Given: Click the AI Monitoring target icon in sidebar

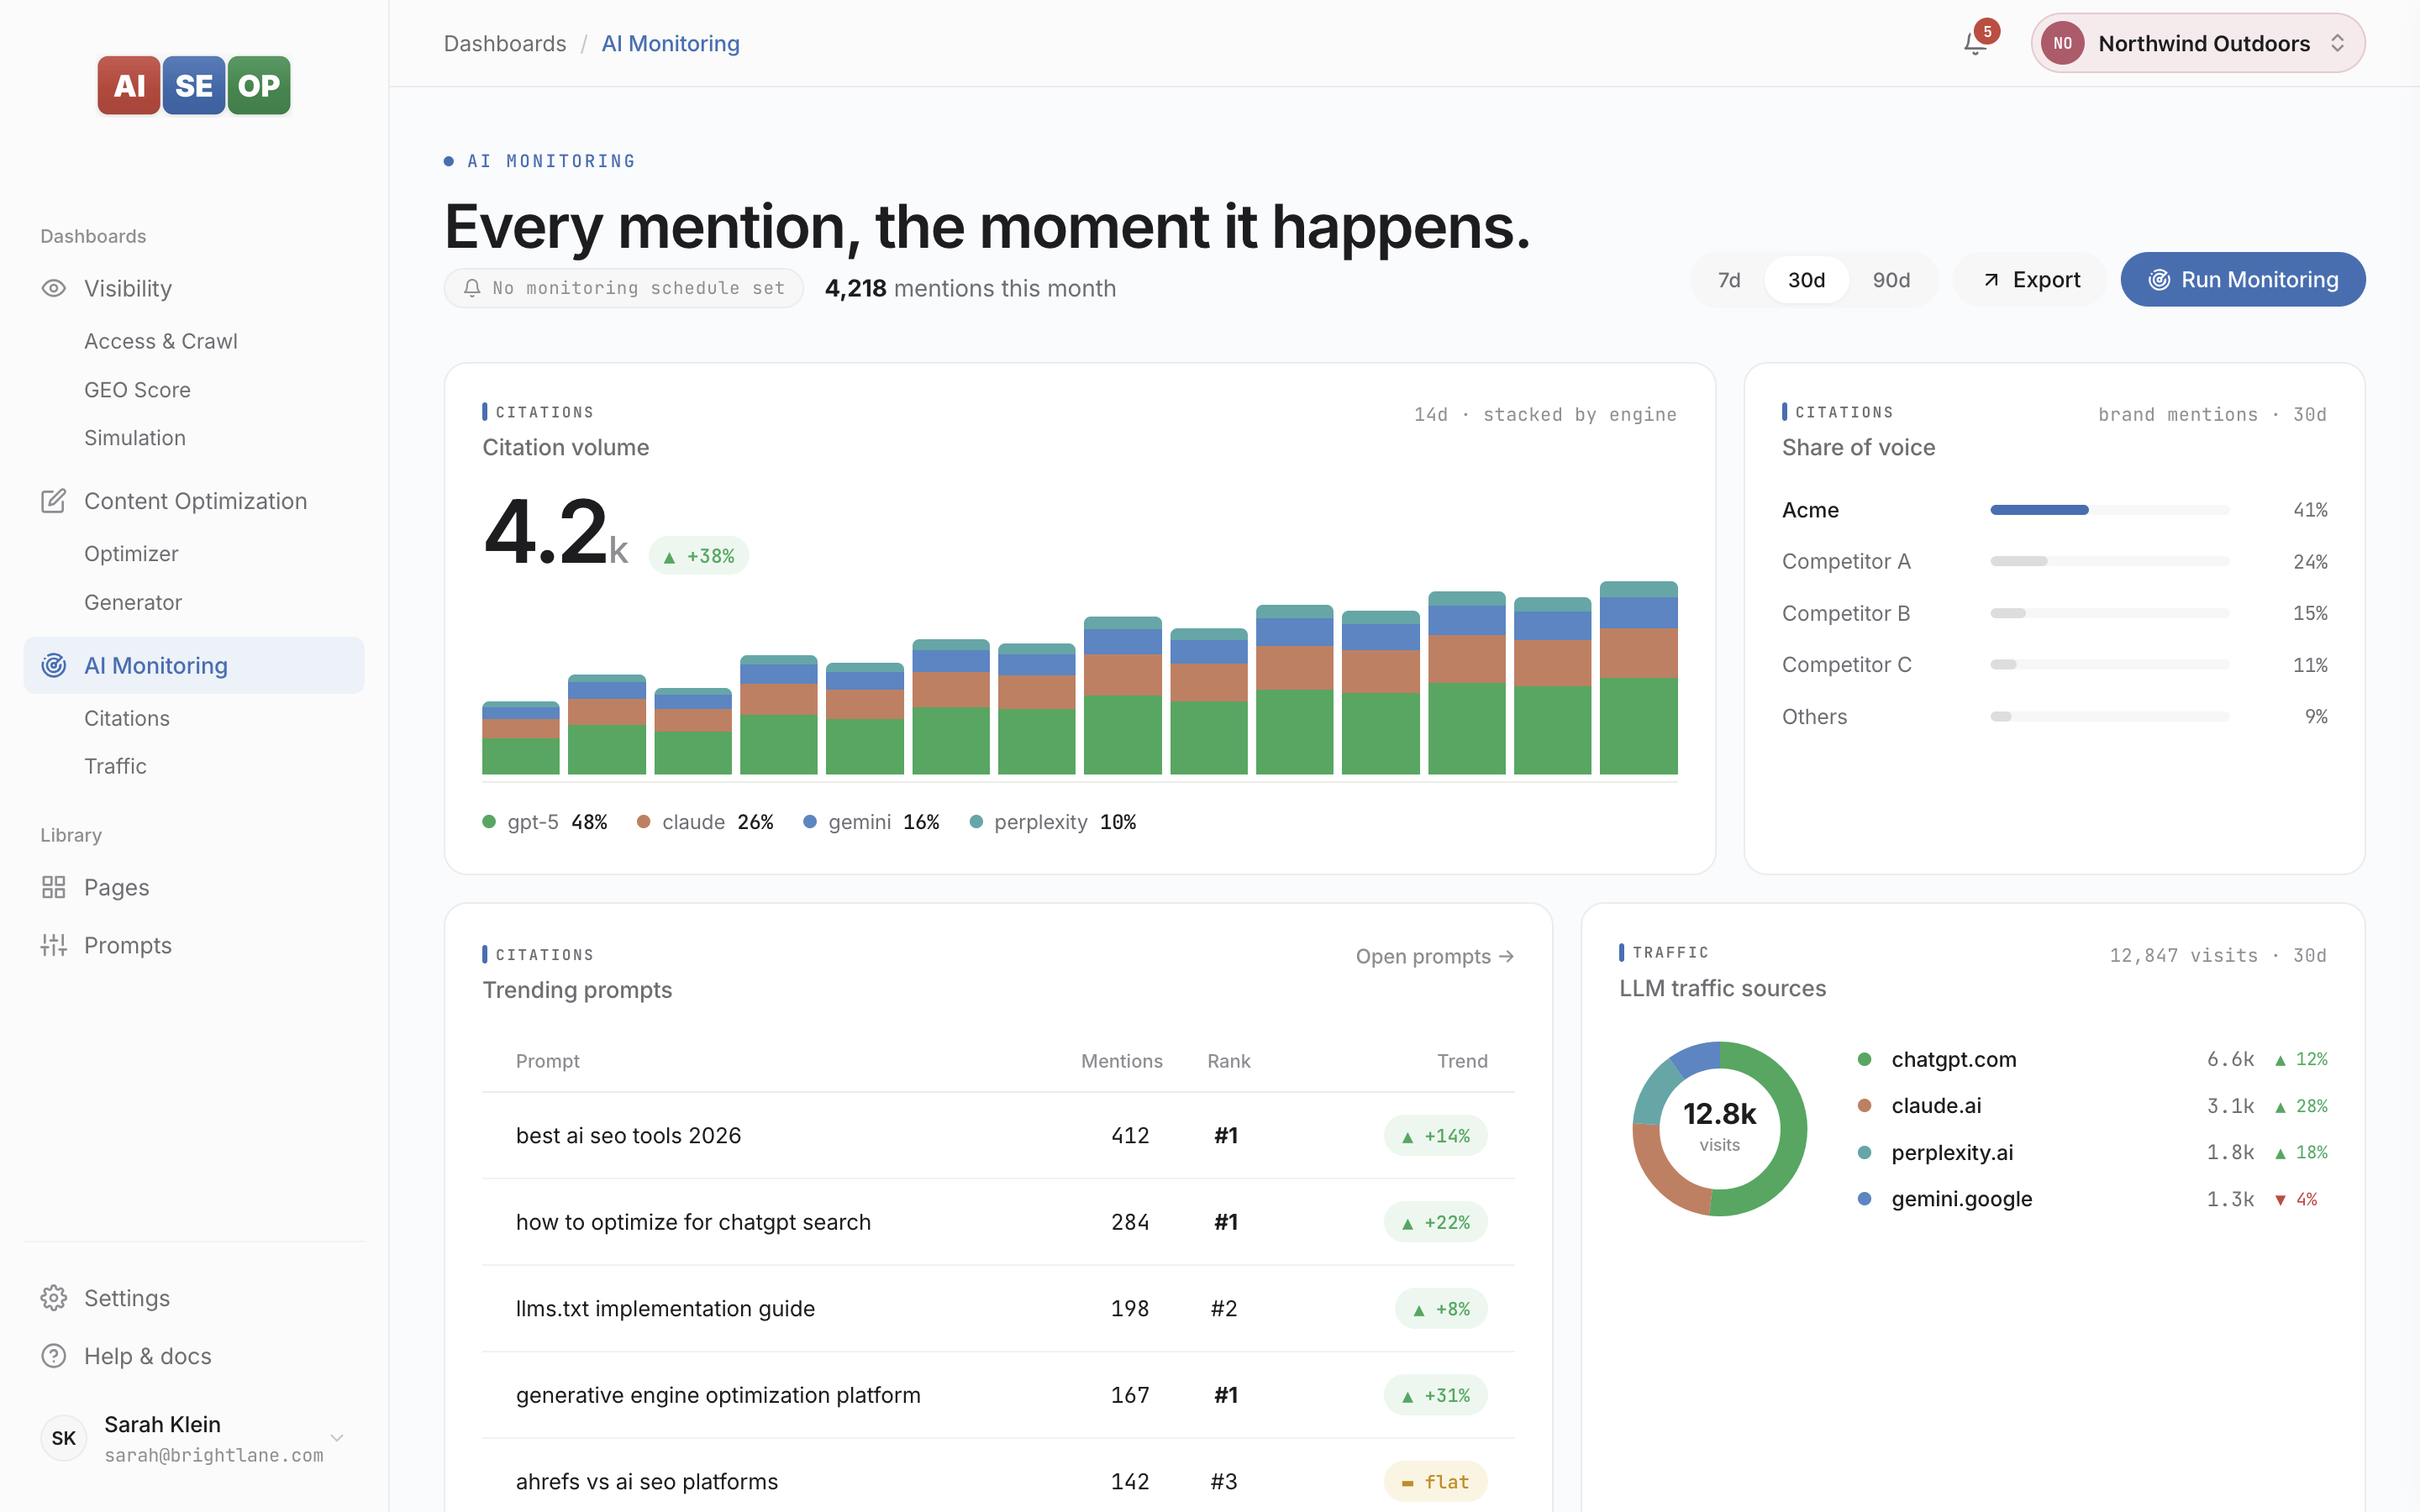Looking at the screenshot, I should click(54, 665).
